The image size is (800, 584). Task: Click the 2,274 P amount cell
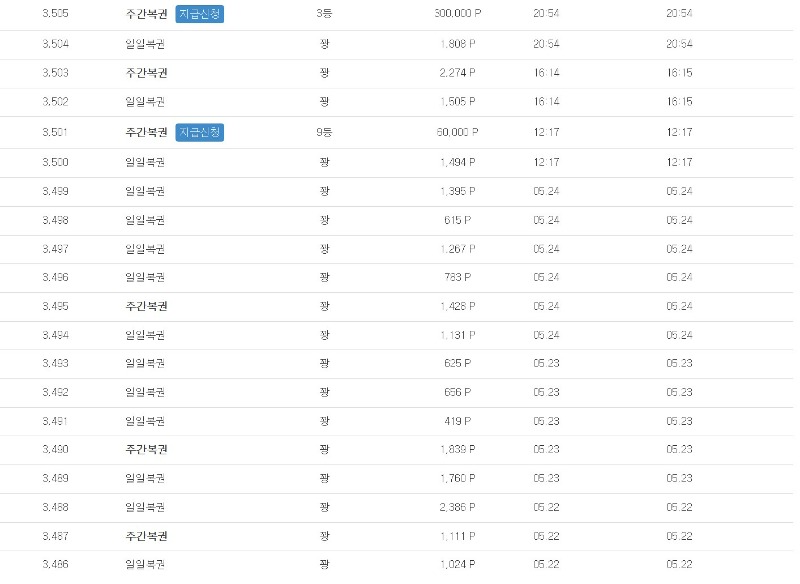coord(458,73)
